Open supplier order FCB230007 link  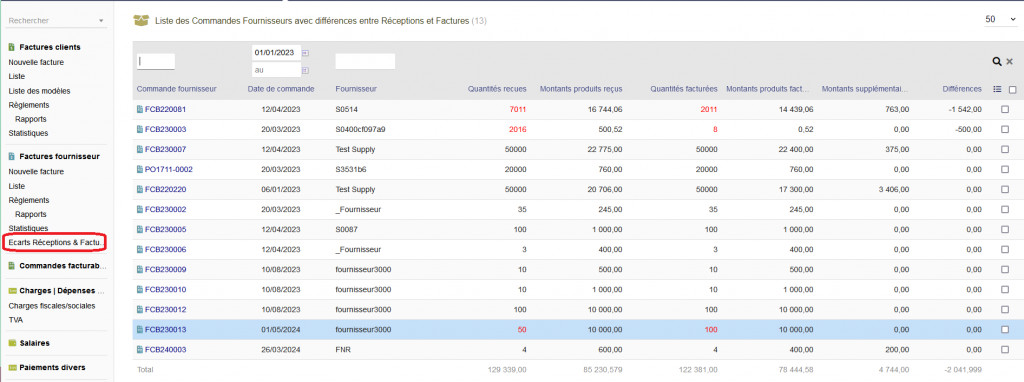(165, 150)
